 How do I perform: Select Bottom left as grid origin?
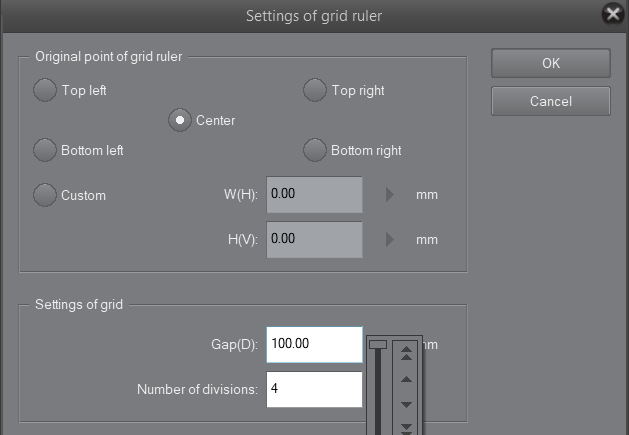click(x=45, y=150)
